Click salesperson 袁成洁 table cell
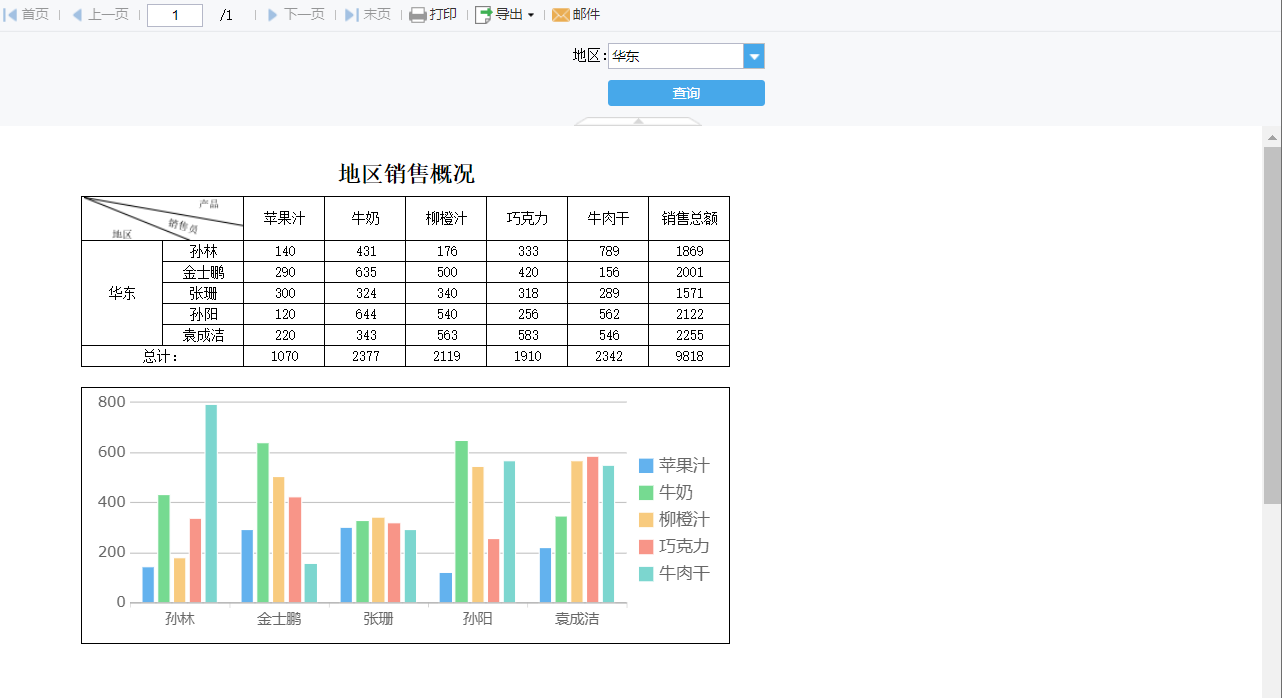The width and height of the screenshot is (1282, 698). pos(203,335)
